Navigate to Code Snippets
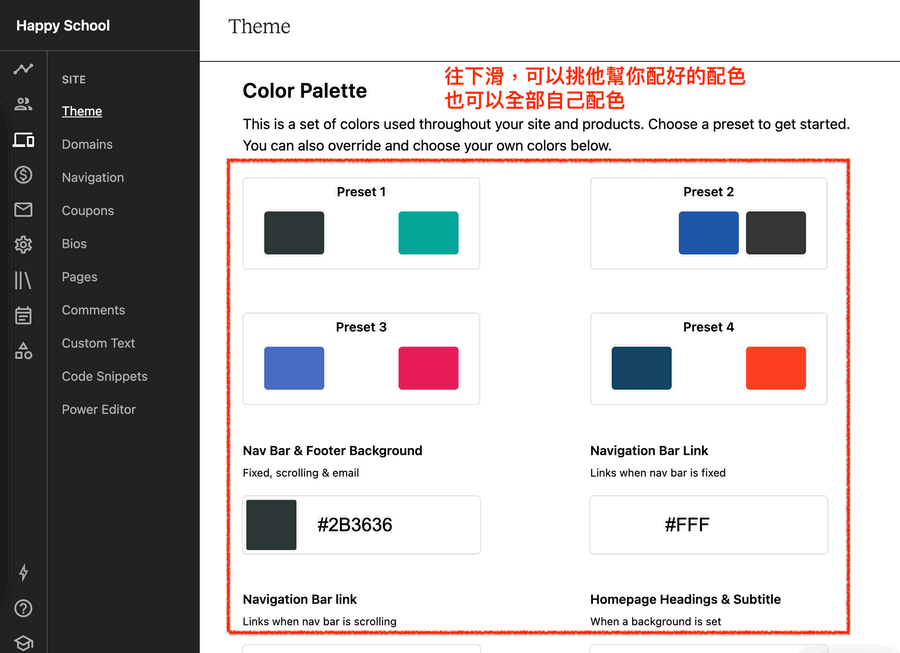The width and height of the screenshot is (900, 653). 105,376
